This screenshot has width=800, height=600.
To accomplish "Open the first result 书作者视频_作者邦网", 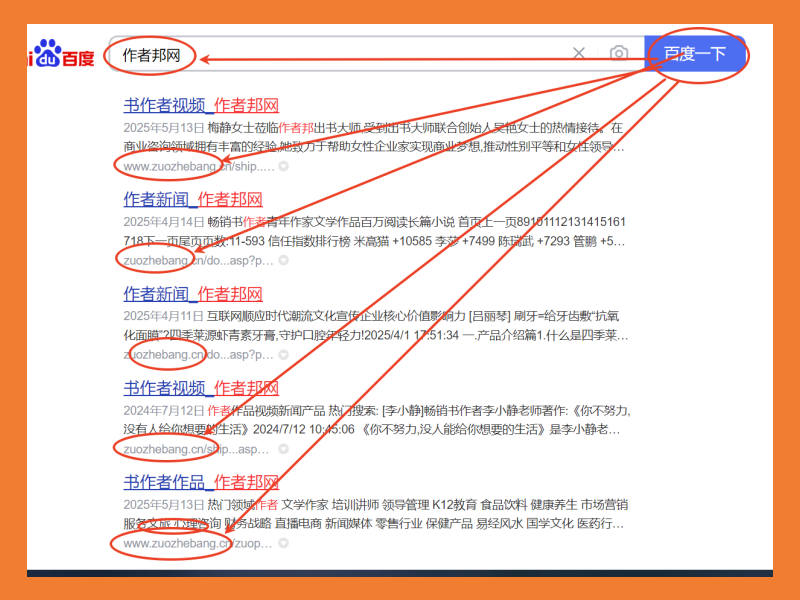I will (201, 106).
